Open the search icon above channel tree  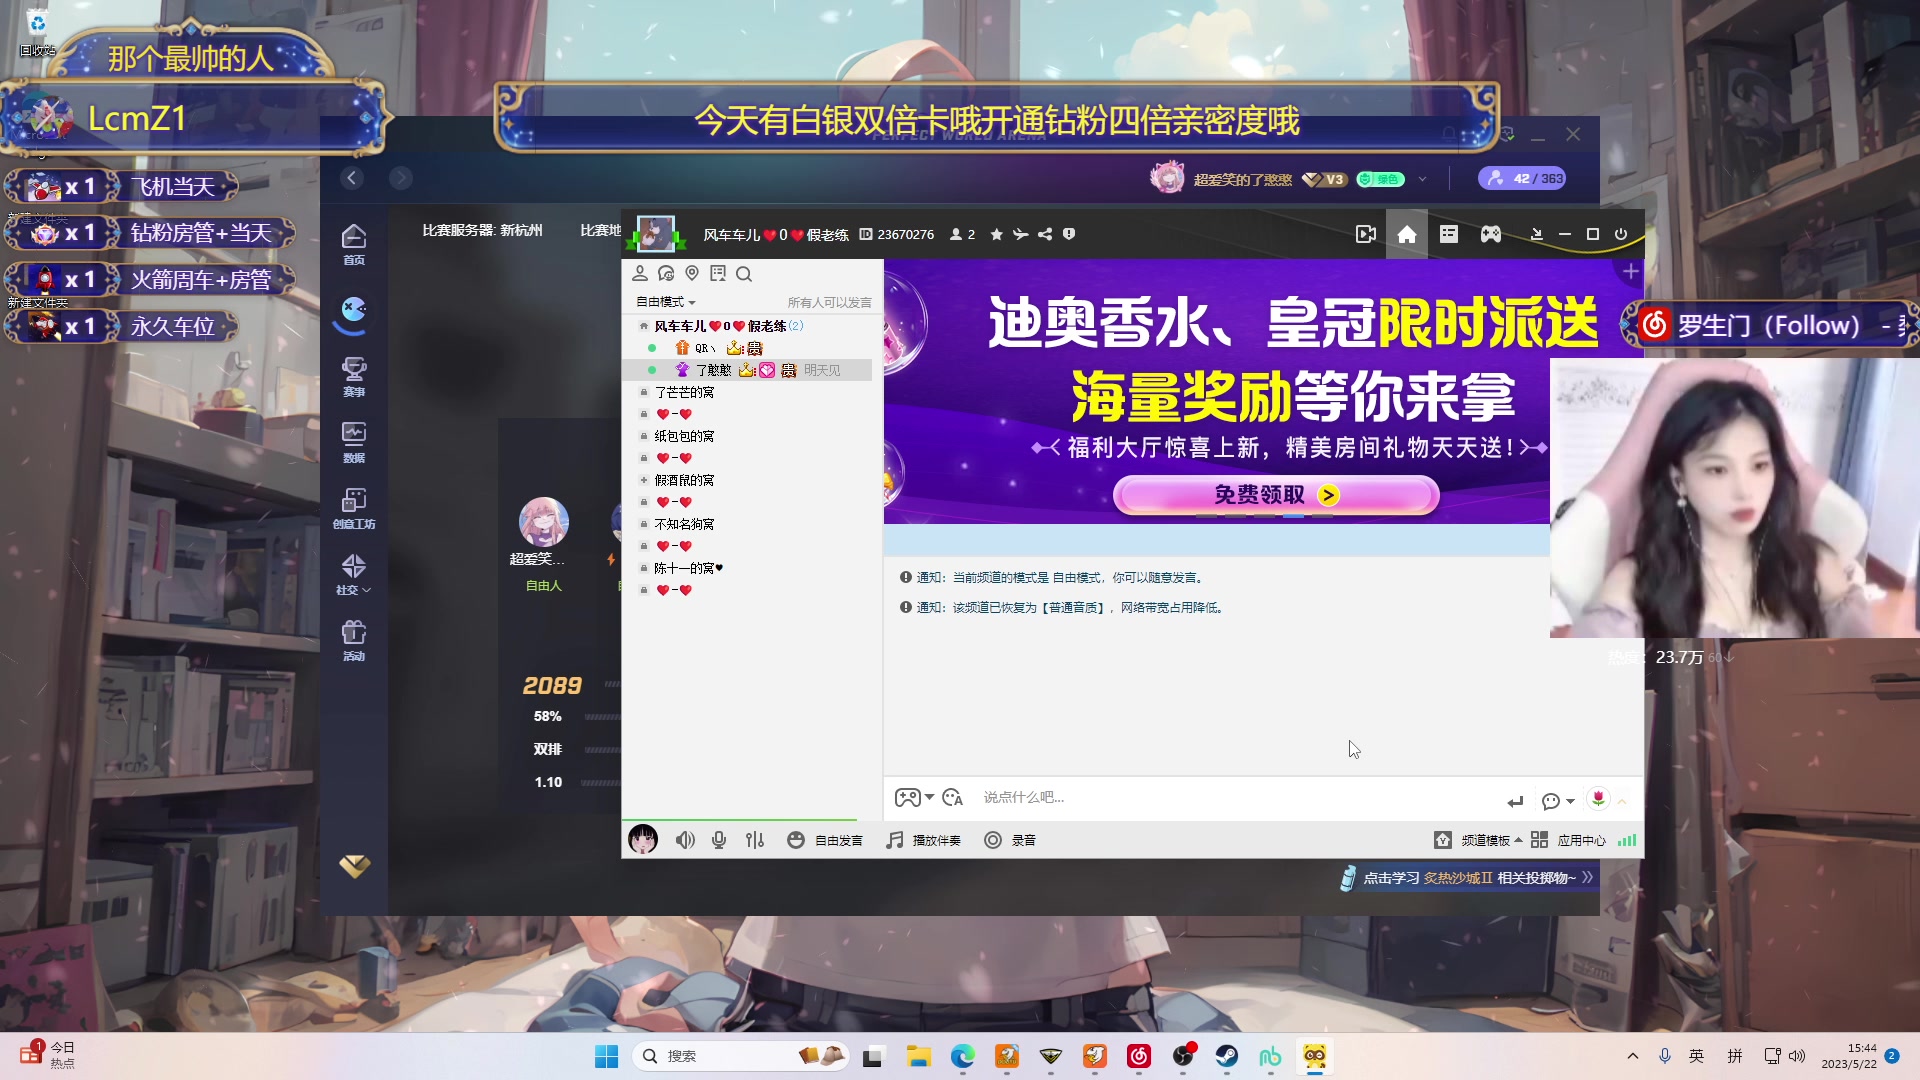tap(744, 274)
